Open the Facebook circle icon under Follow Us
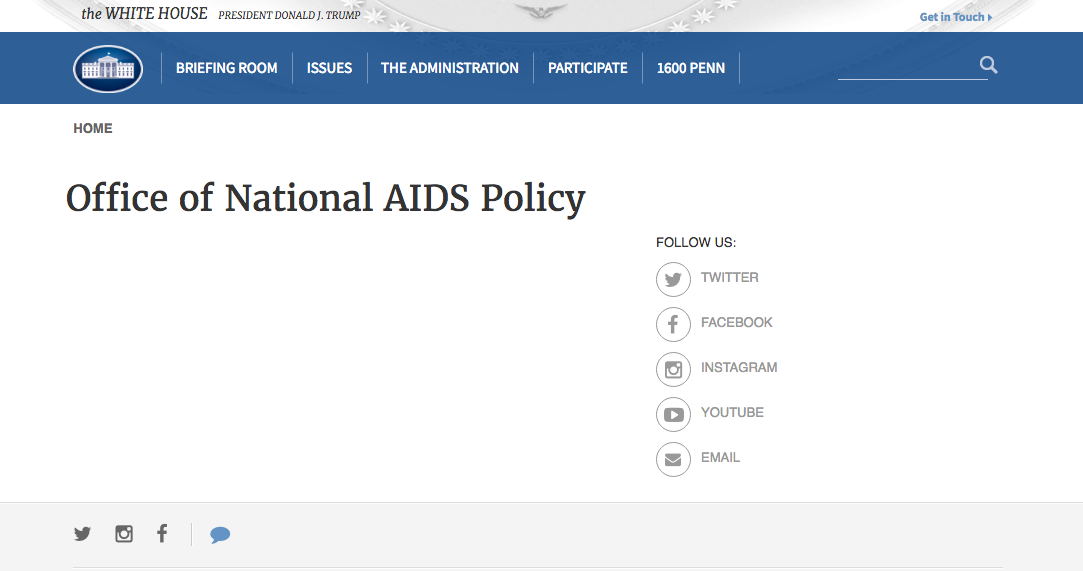The height and width of the screenshot is (571, 1083). (x=673, y=324)
